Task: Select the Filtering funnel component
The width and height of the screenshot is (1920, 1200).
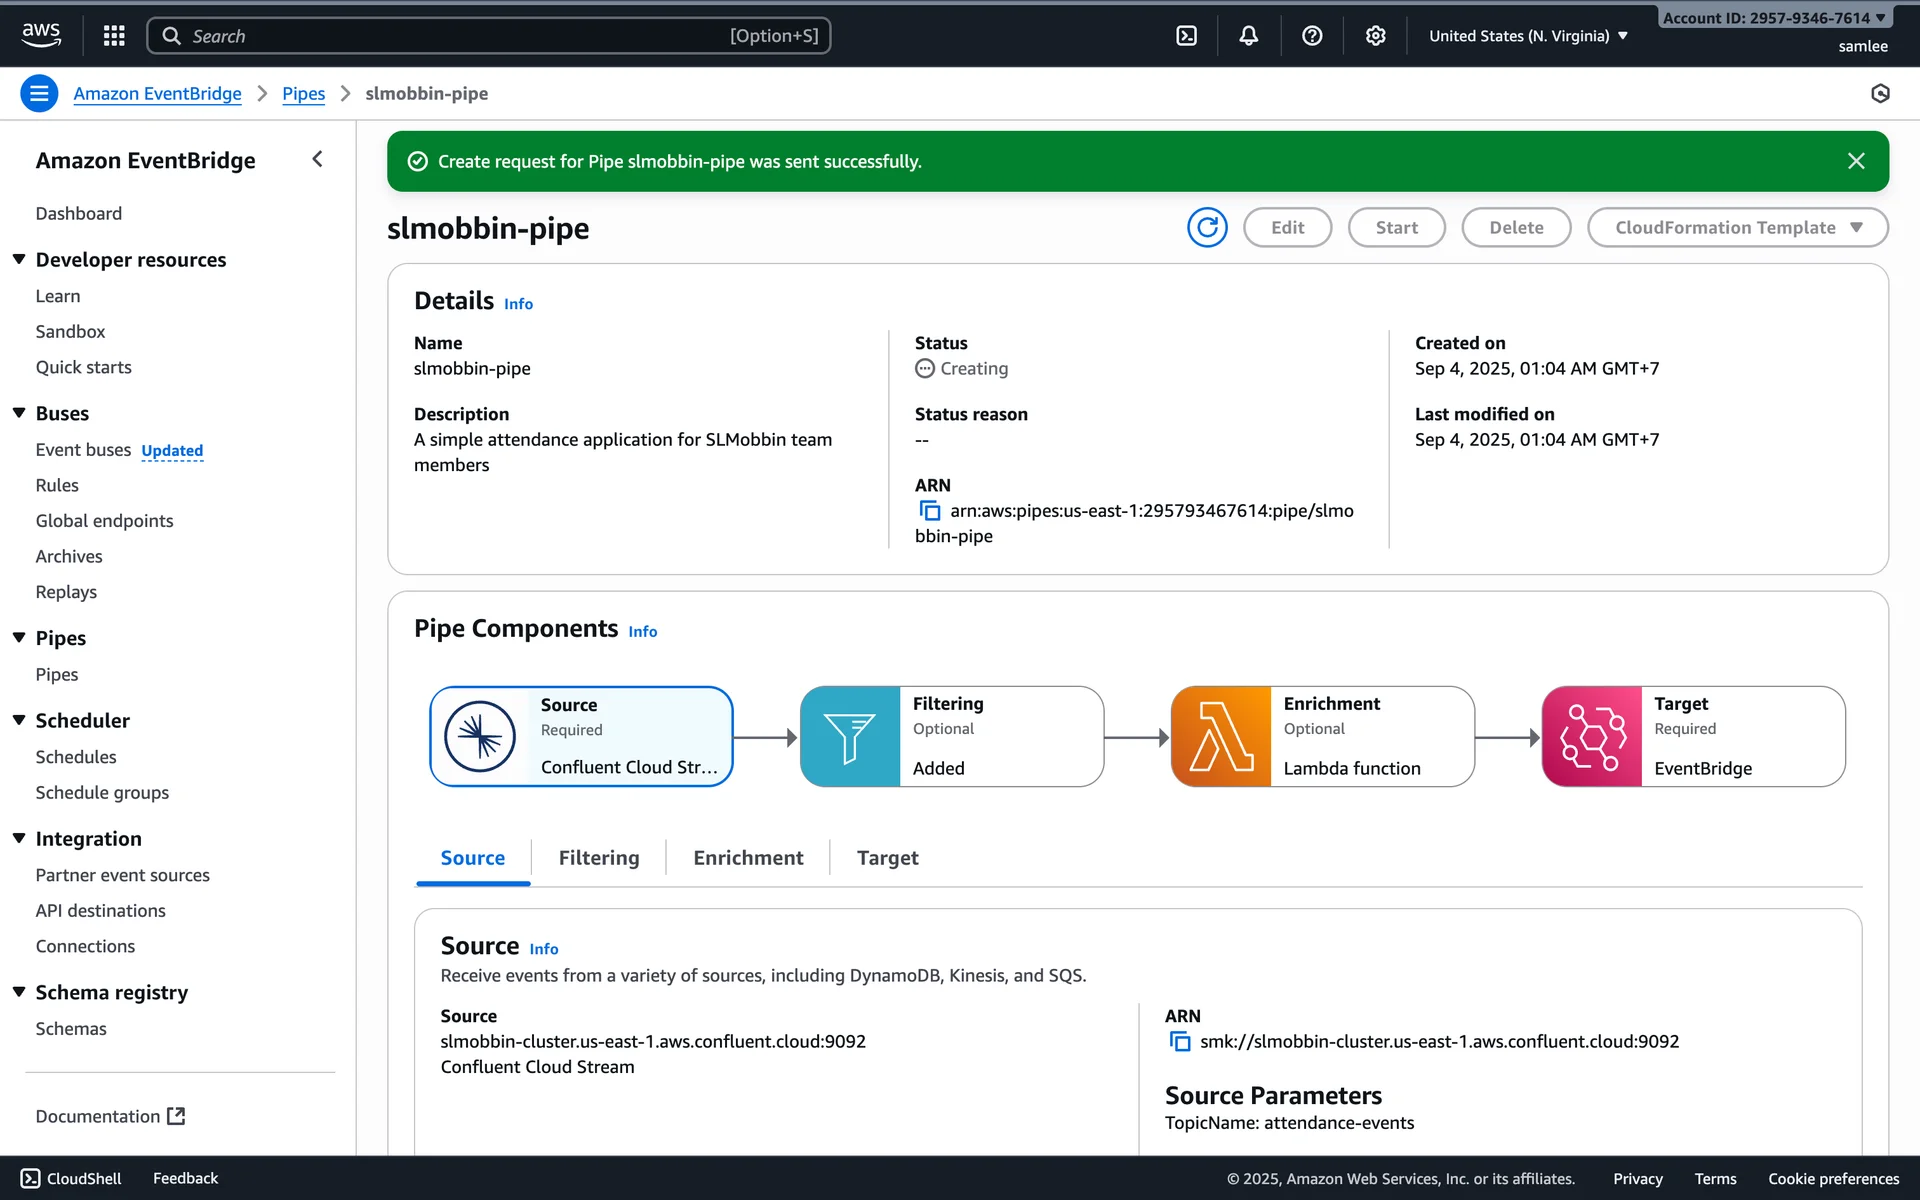Action: coord(850,737)
